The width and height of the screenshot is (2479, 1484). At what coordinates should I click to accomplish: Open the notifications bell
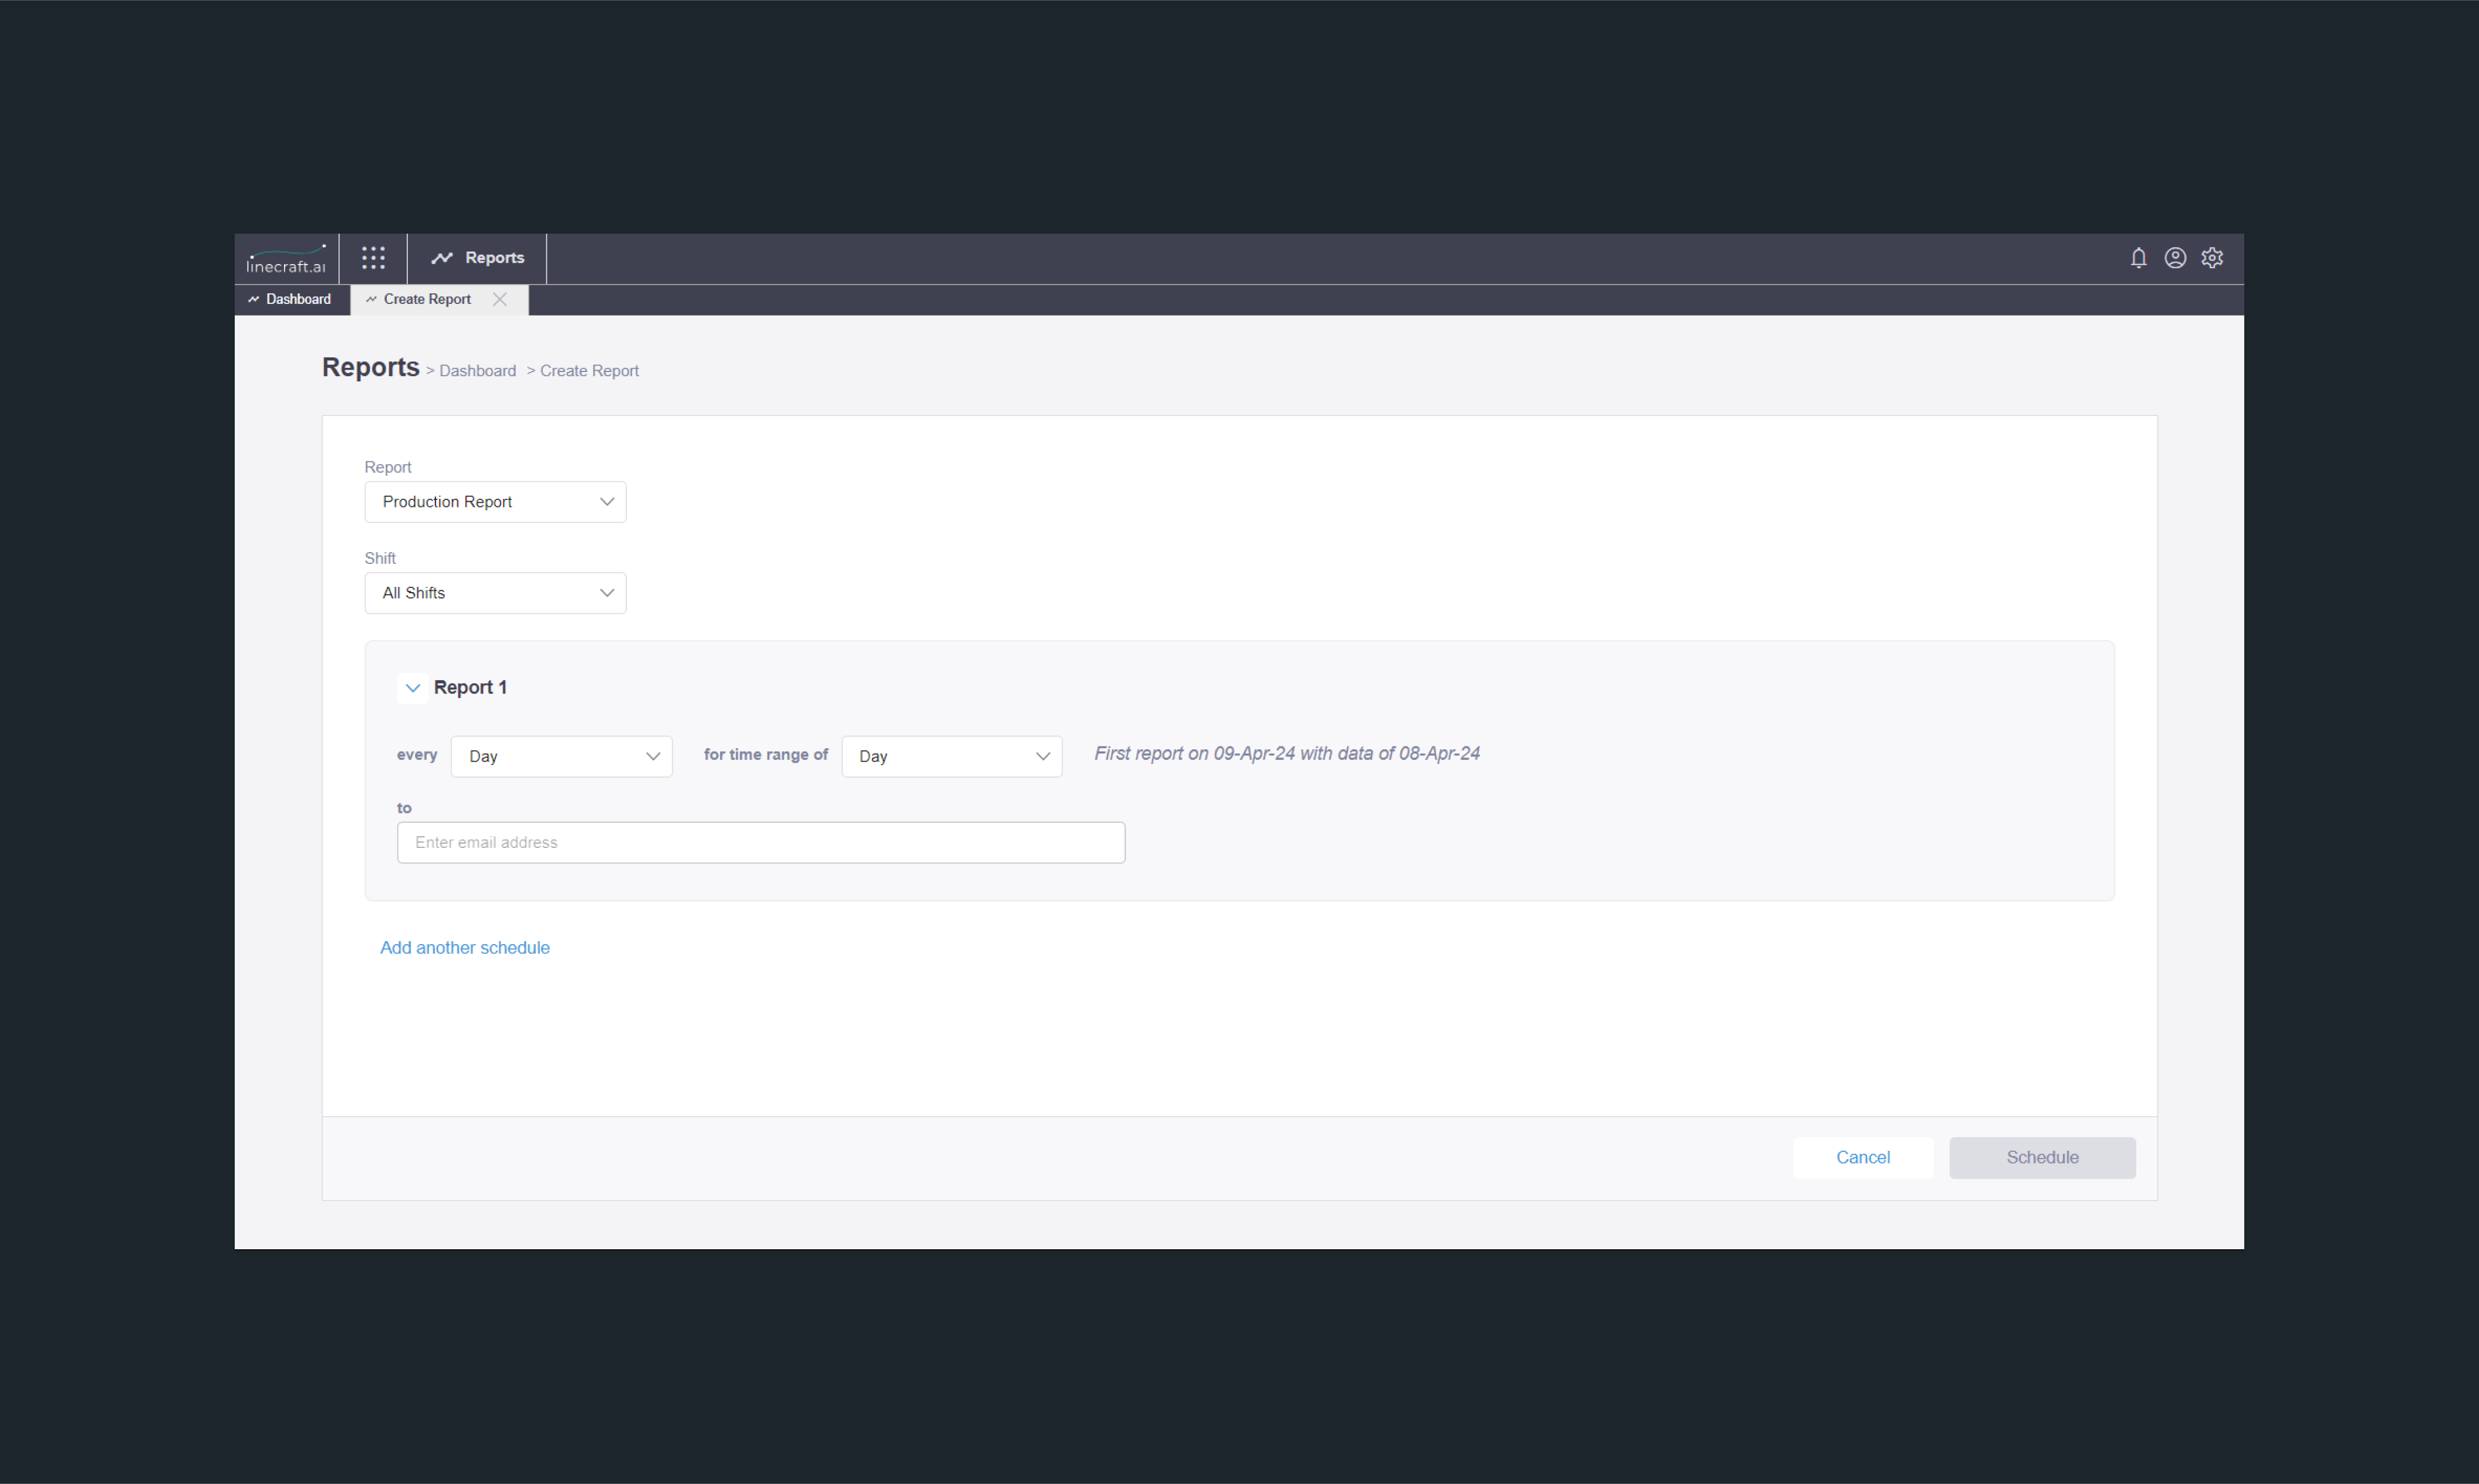click(2138, 258)
